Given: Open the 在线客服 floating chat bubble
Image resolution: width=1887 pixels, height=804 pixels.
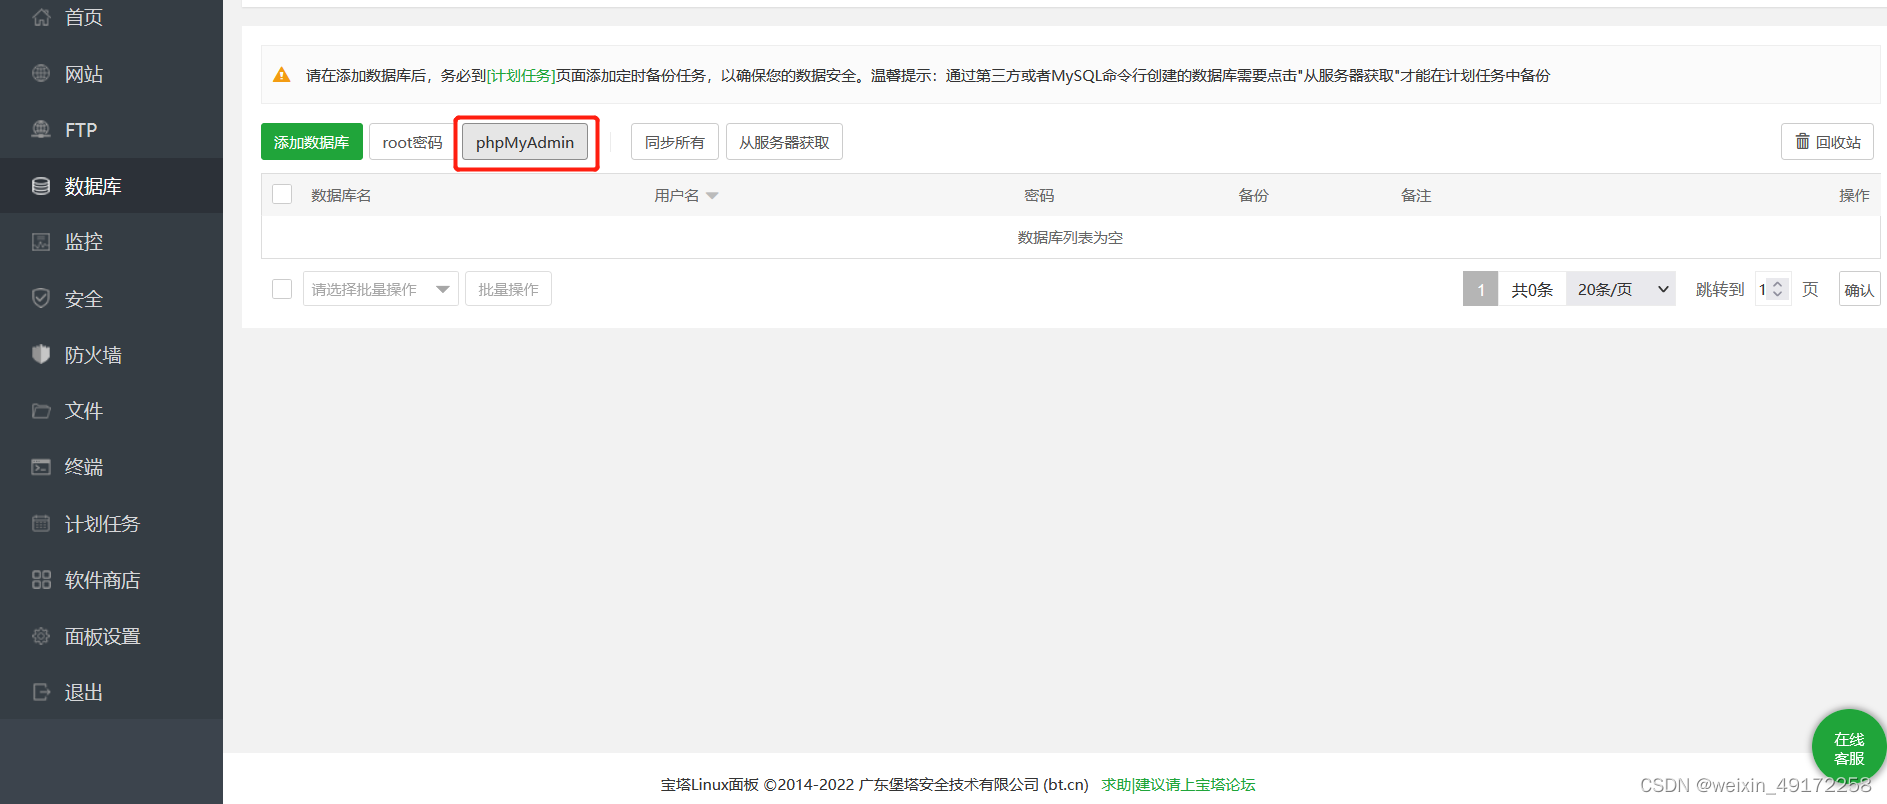Looking at the screenshot, I should 1849,747.
